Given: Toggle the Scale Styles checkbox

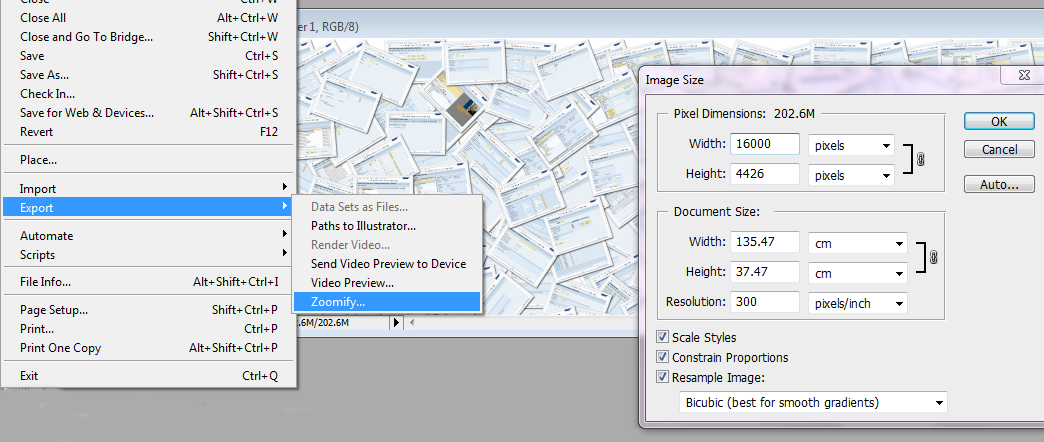Looking at the screenshot, I should pyautogui.click(x=662, y=337).
